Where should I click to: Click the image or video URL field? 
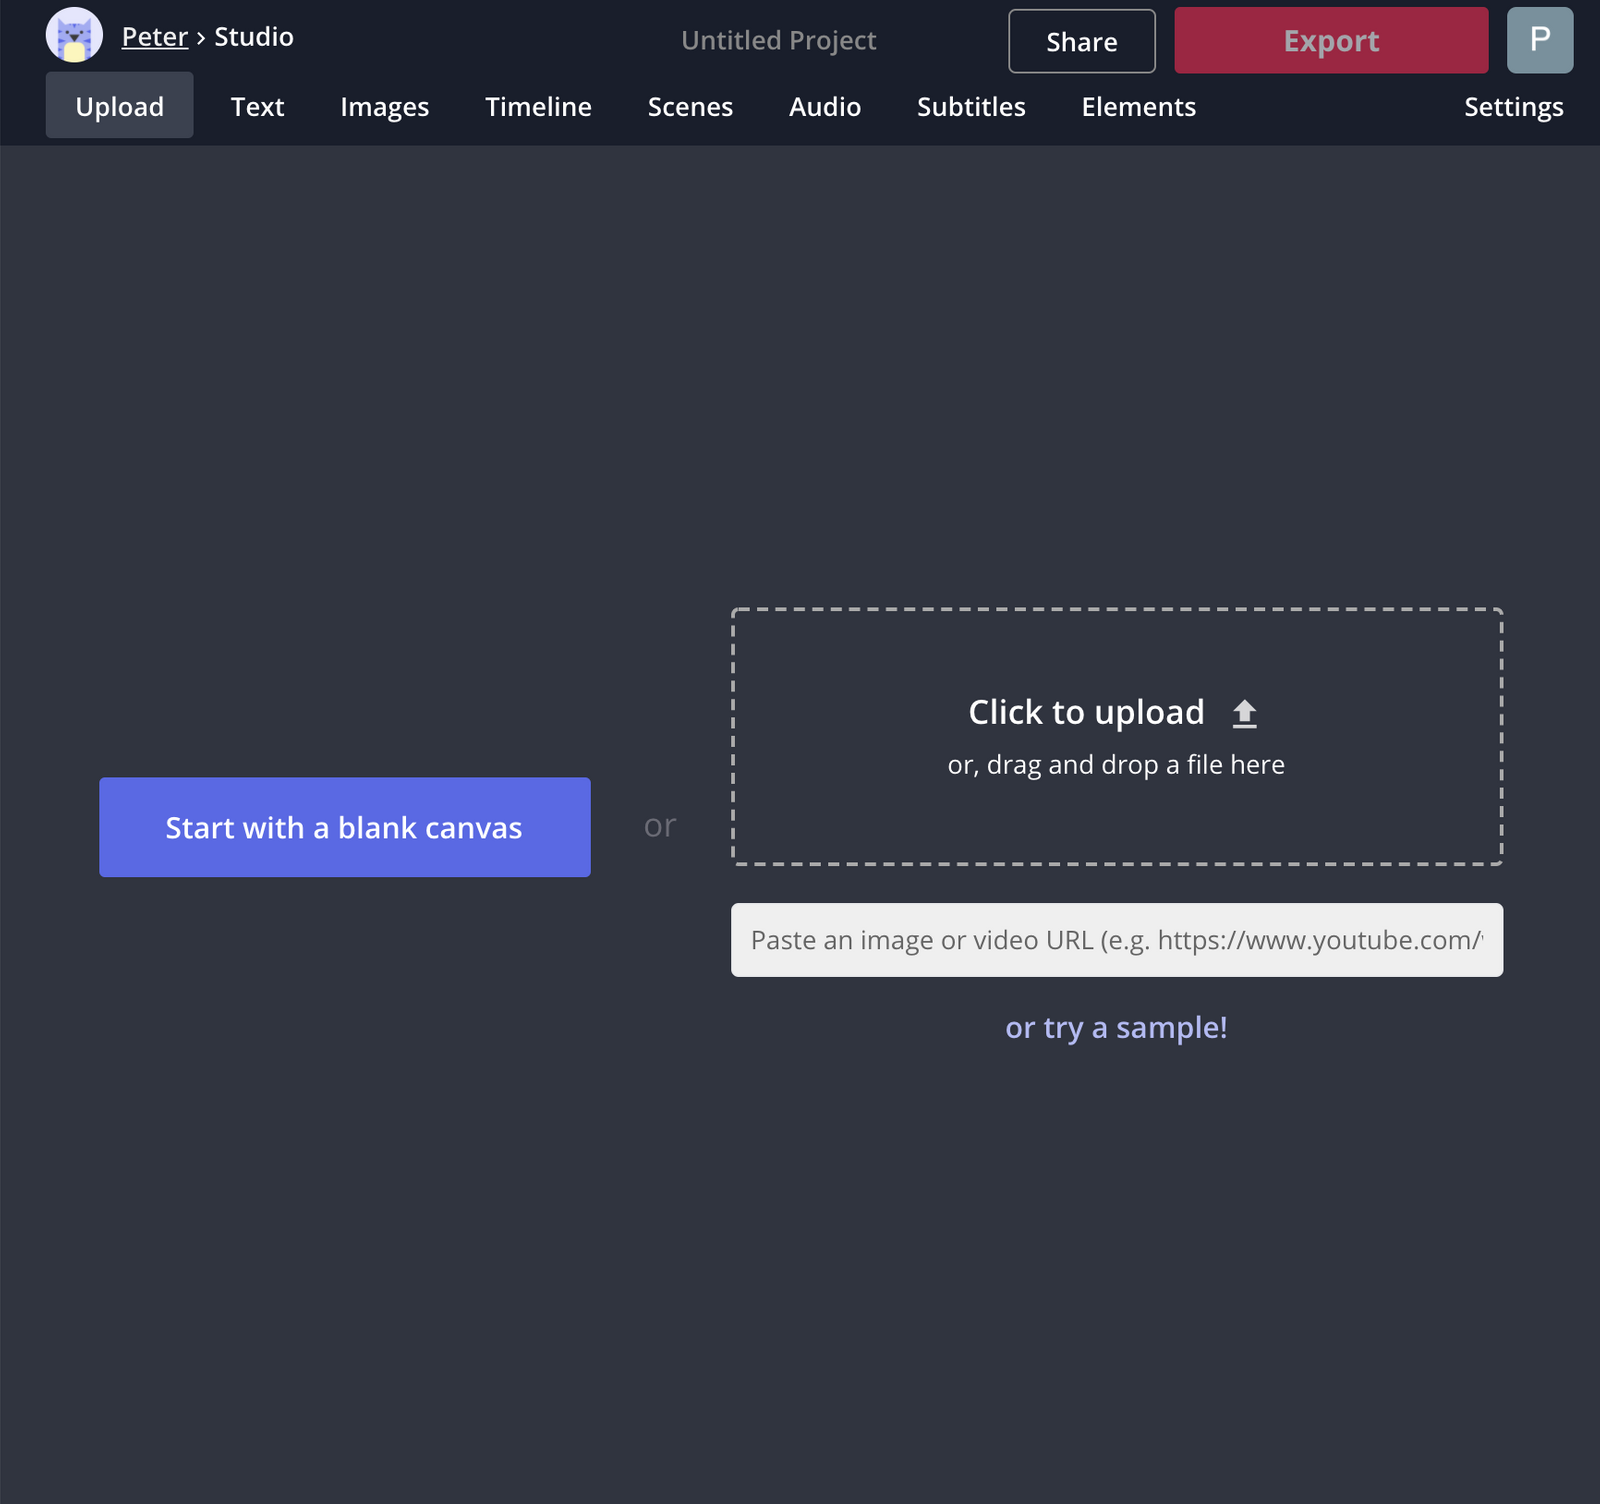coord(1116,940)
